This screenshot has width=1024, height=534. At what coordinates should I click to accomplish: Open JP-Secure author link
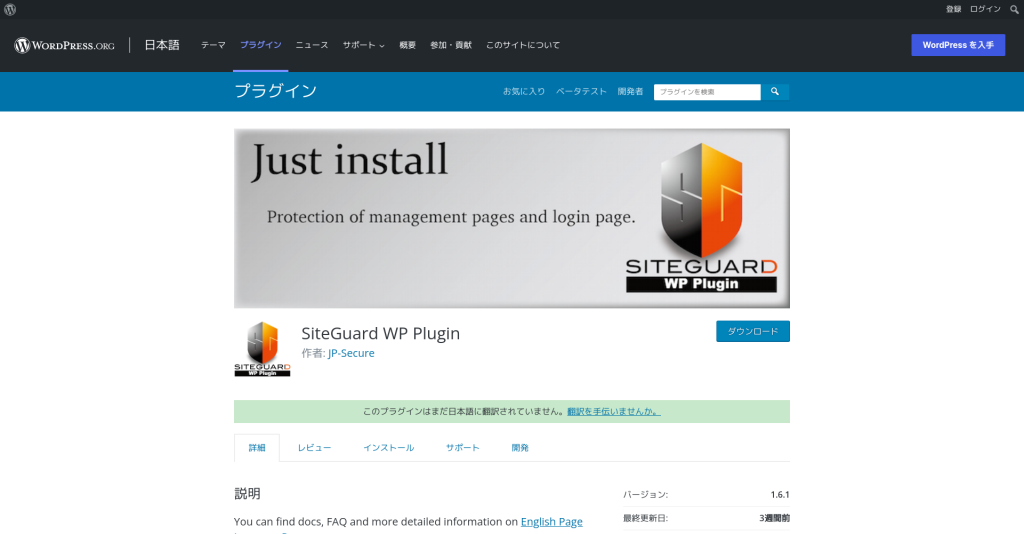351,353
